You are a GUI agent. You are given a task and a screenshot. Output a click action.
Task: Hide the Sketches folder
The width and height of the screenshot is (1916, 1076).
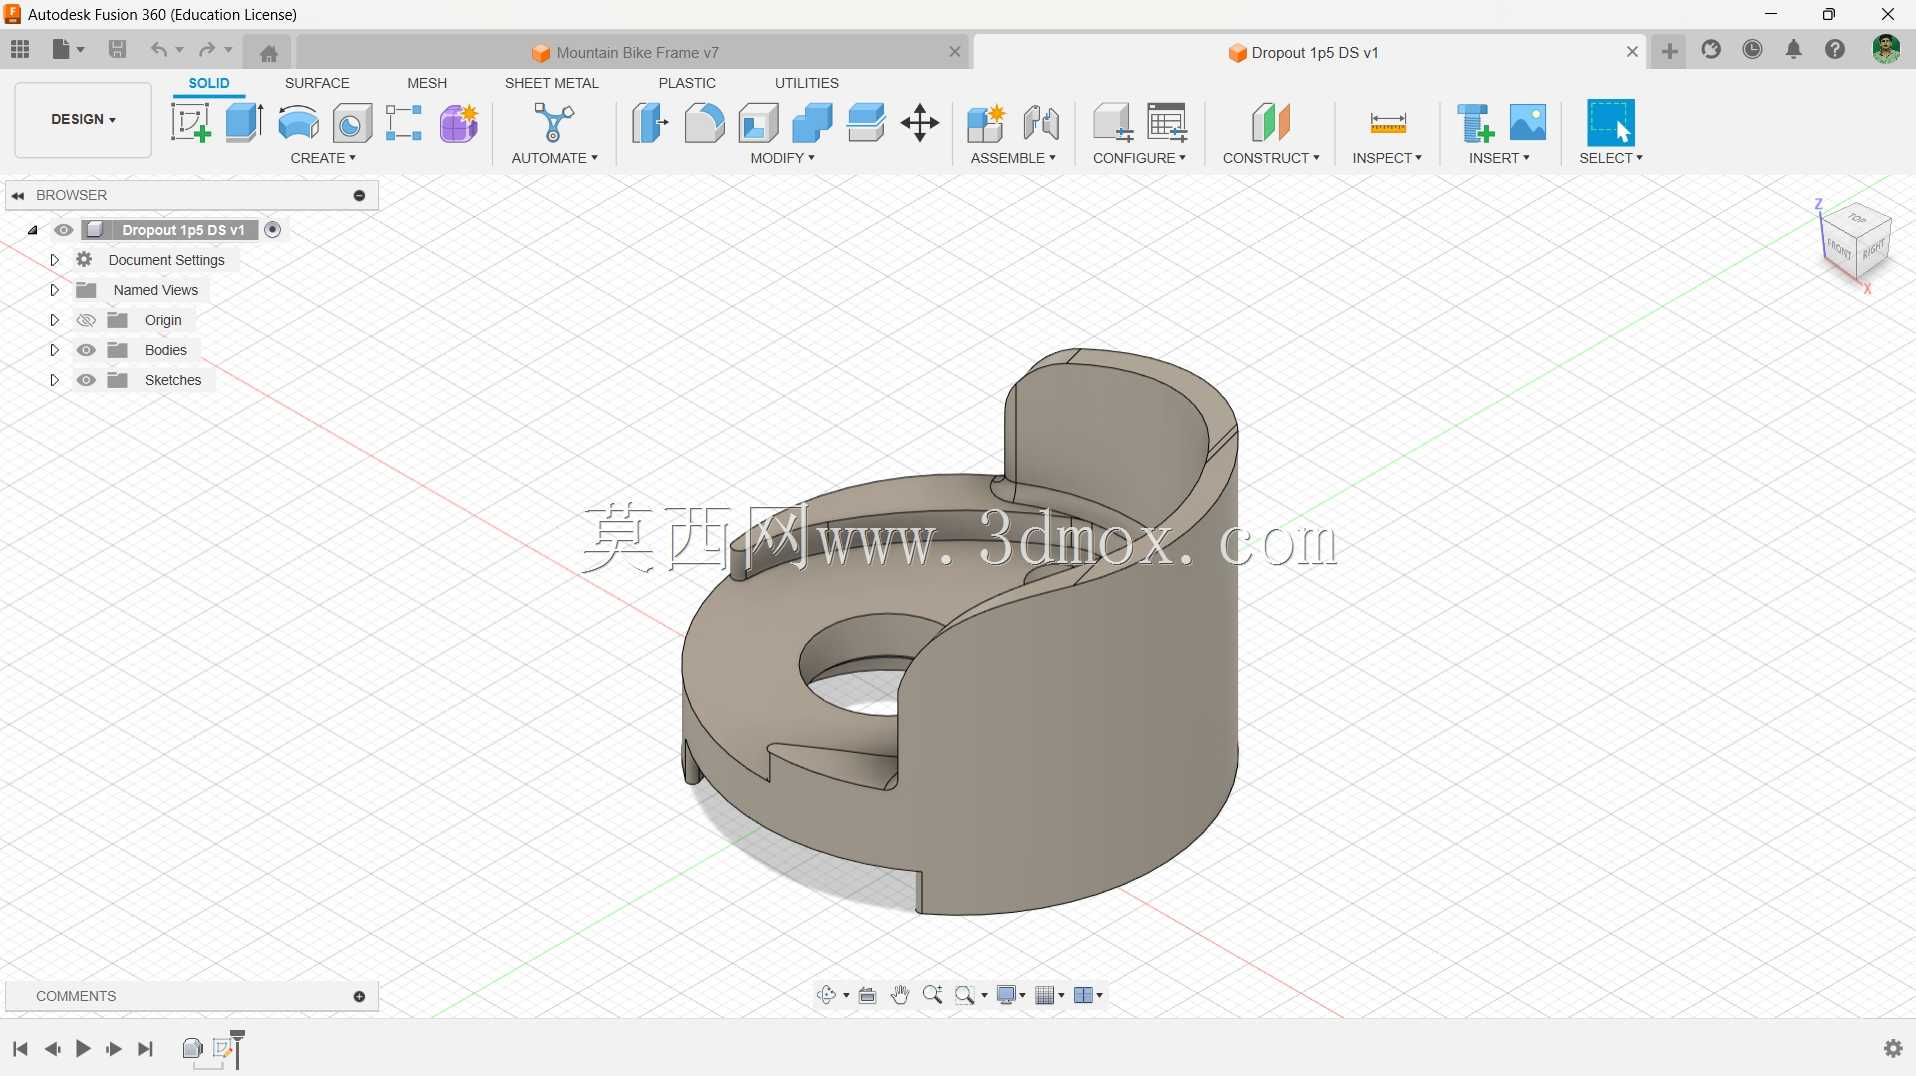tap(87, 380)
